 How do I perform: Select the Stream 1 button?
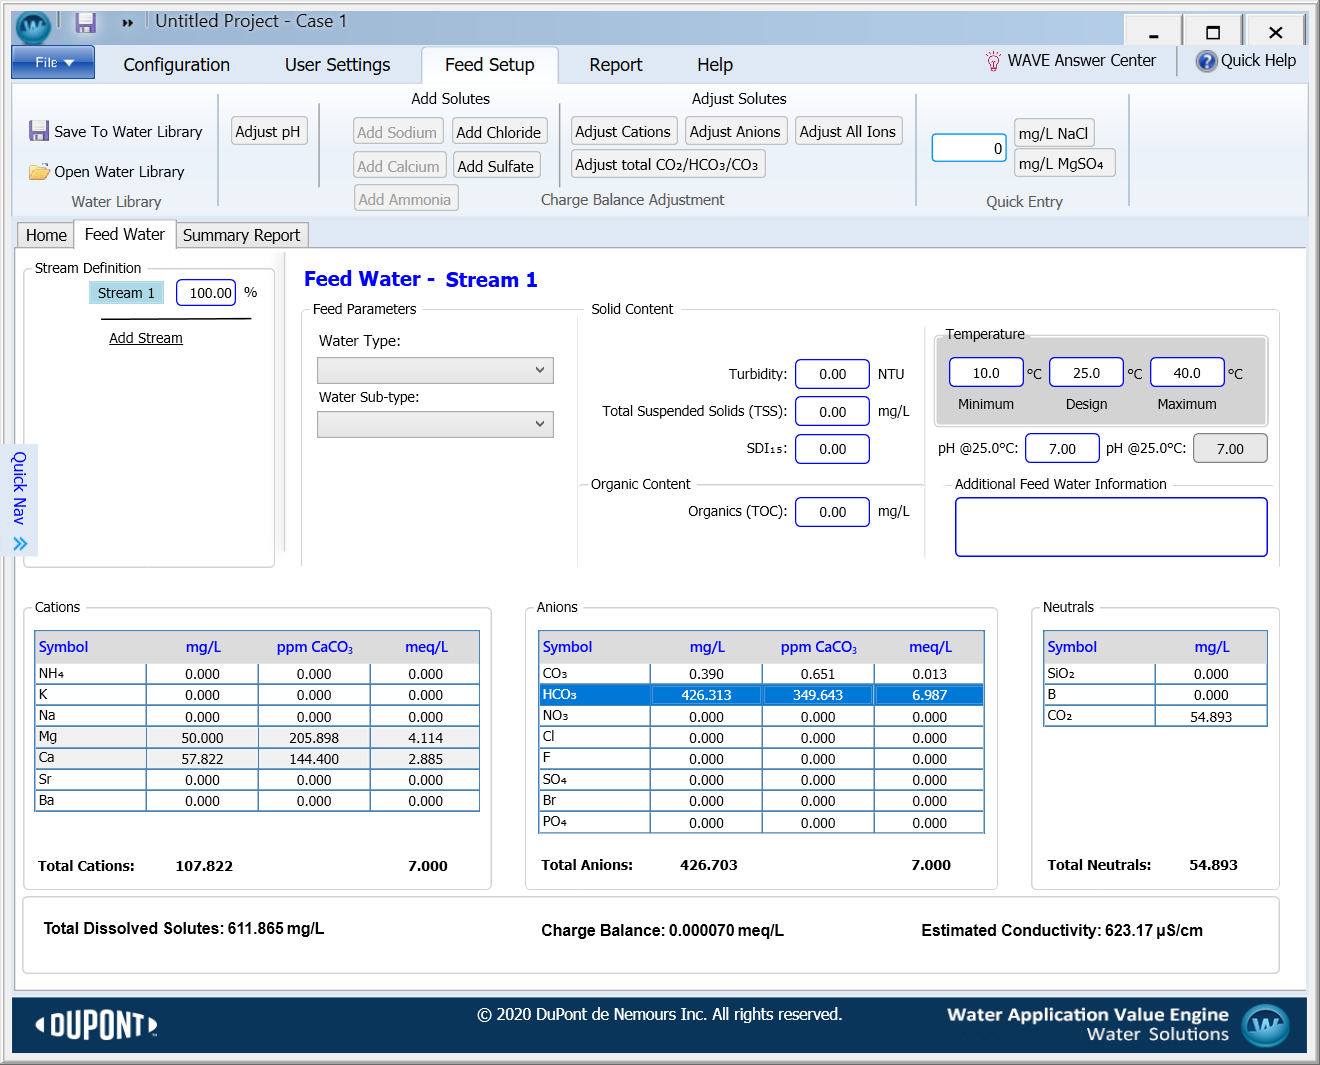[x=126, y=293]
